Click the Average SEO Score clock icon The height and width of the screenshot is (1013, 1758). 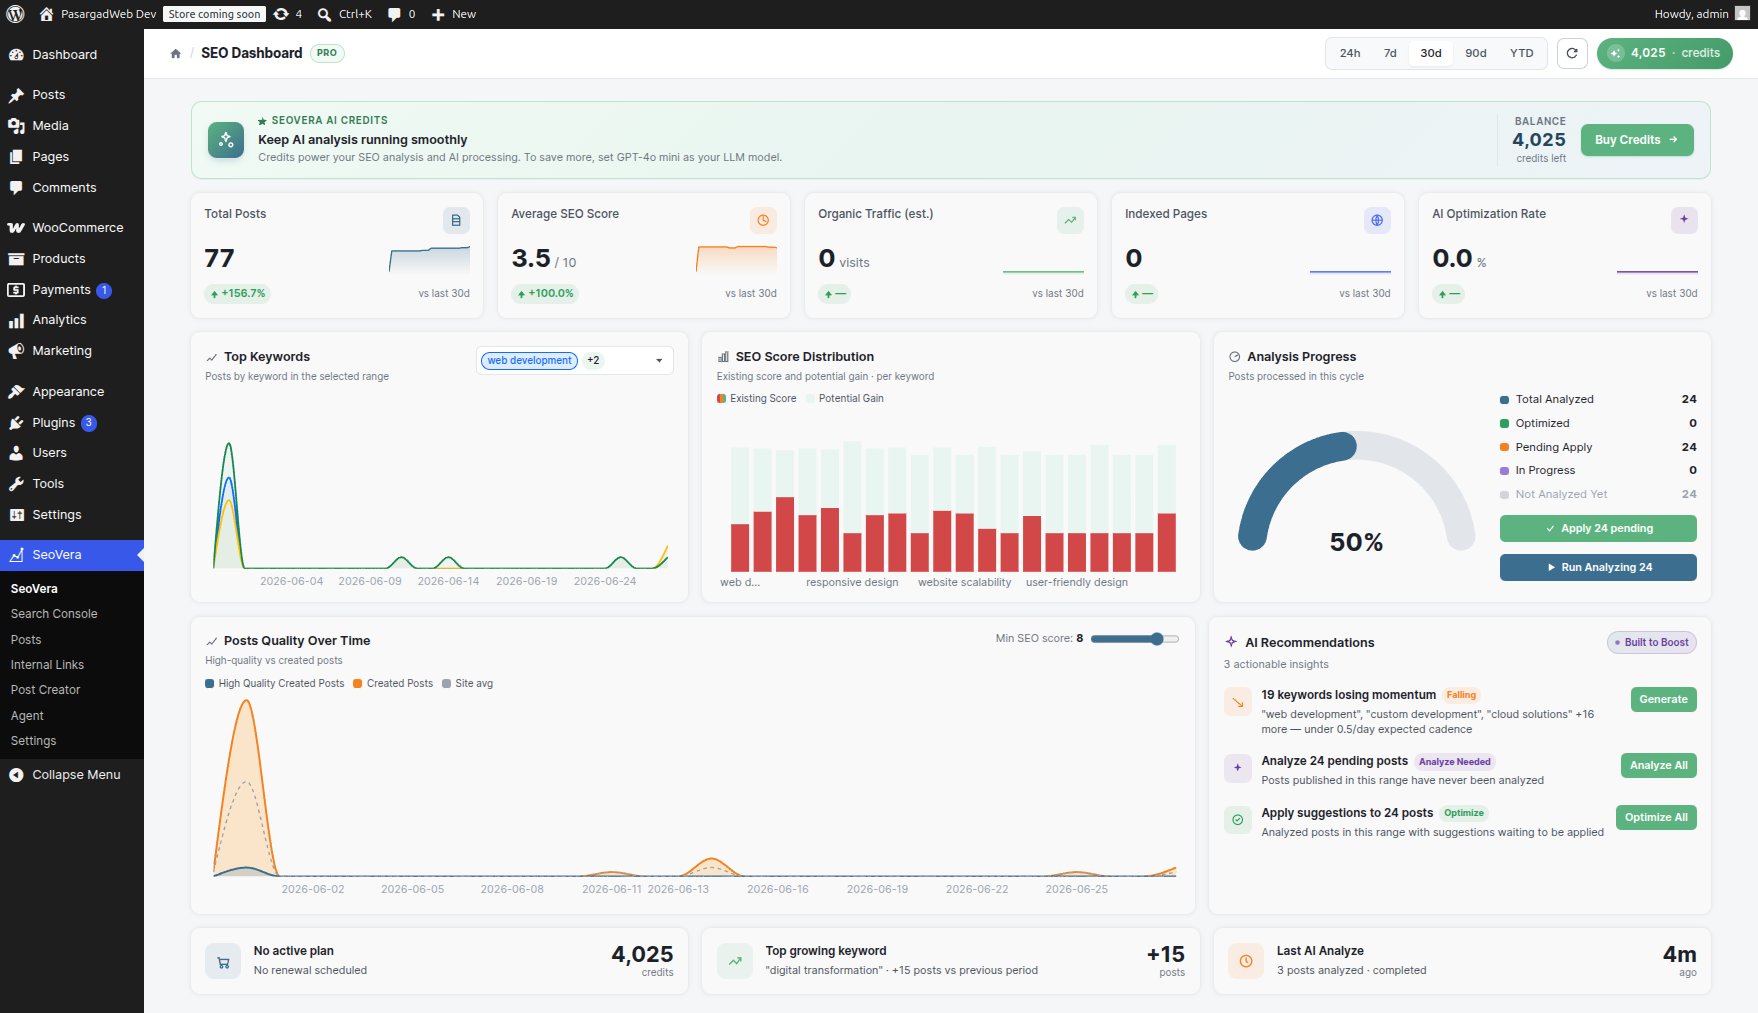(x=763, y=220)
